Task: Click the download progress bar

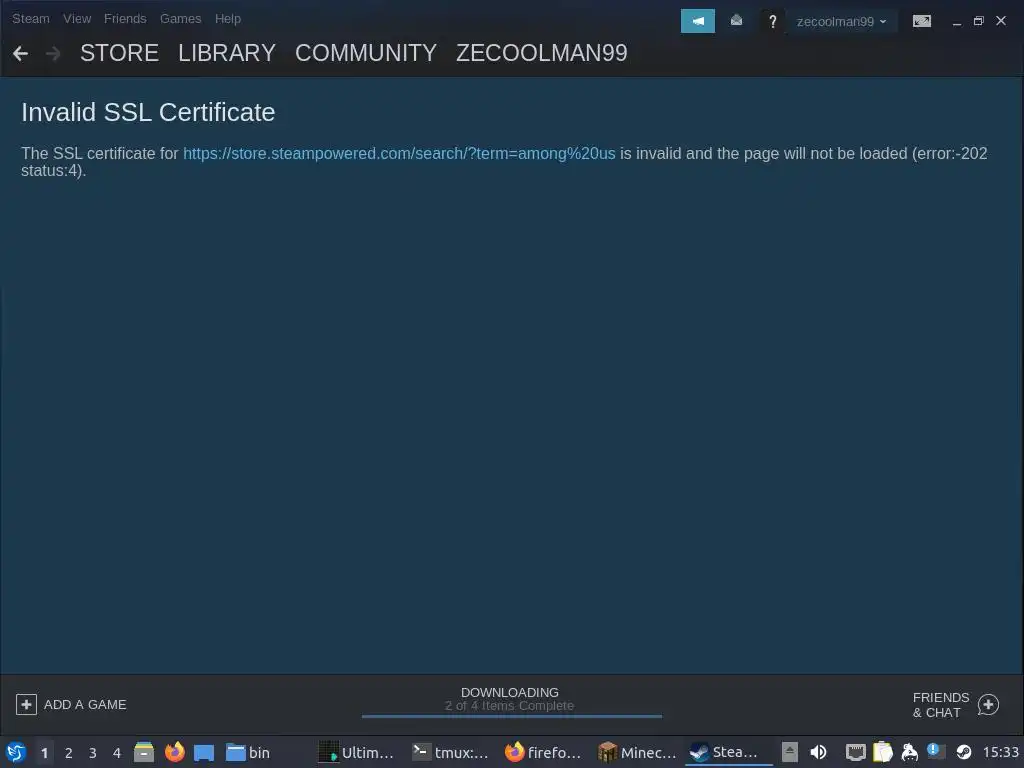Action: pyautogui.click(x=511, y=716)
